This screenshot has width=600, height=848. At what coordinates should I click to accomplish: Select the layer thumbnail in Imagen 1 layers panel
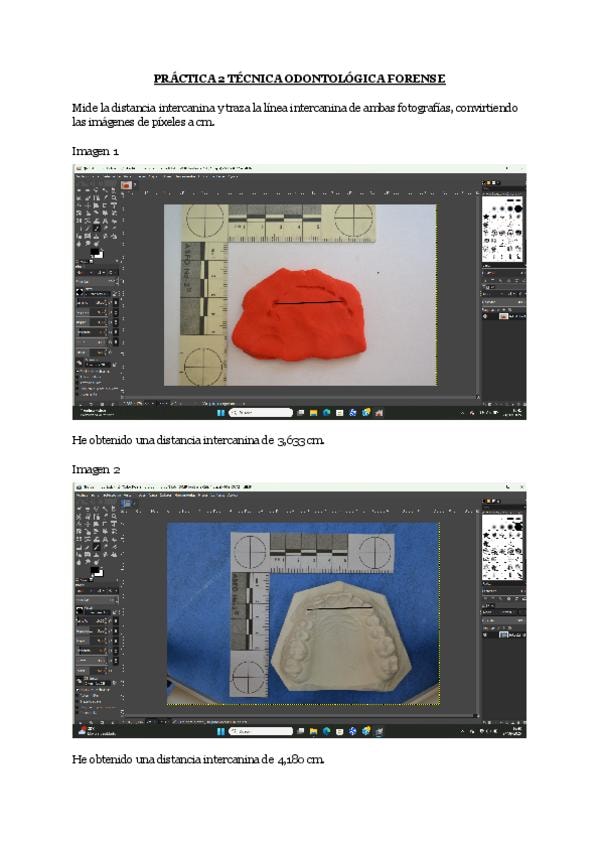tap(503, 318)
